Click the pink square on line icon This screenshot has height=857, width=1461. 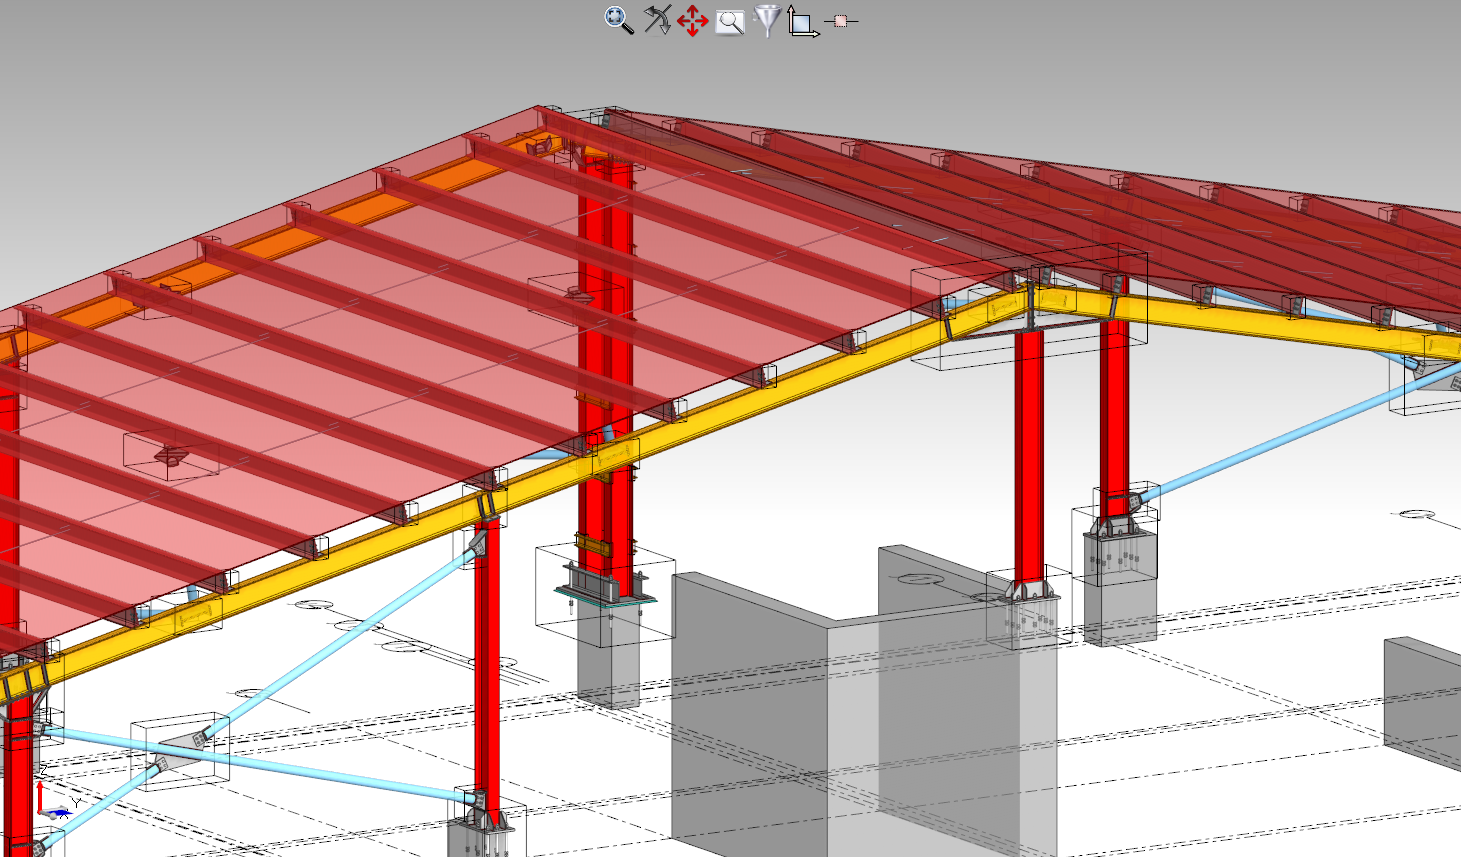(x=840, y=21)
